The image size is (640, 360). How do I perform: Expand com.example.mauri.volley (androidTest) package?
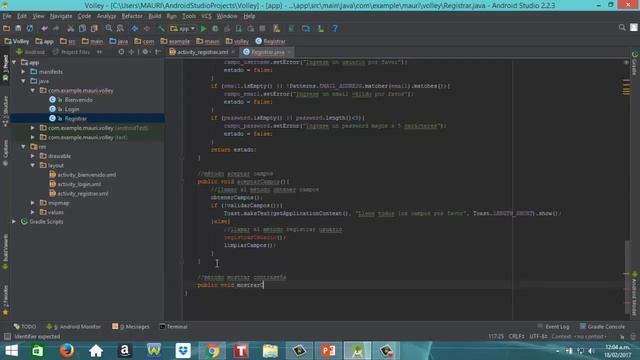(x=33, y=128)
